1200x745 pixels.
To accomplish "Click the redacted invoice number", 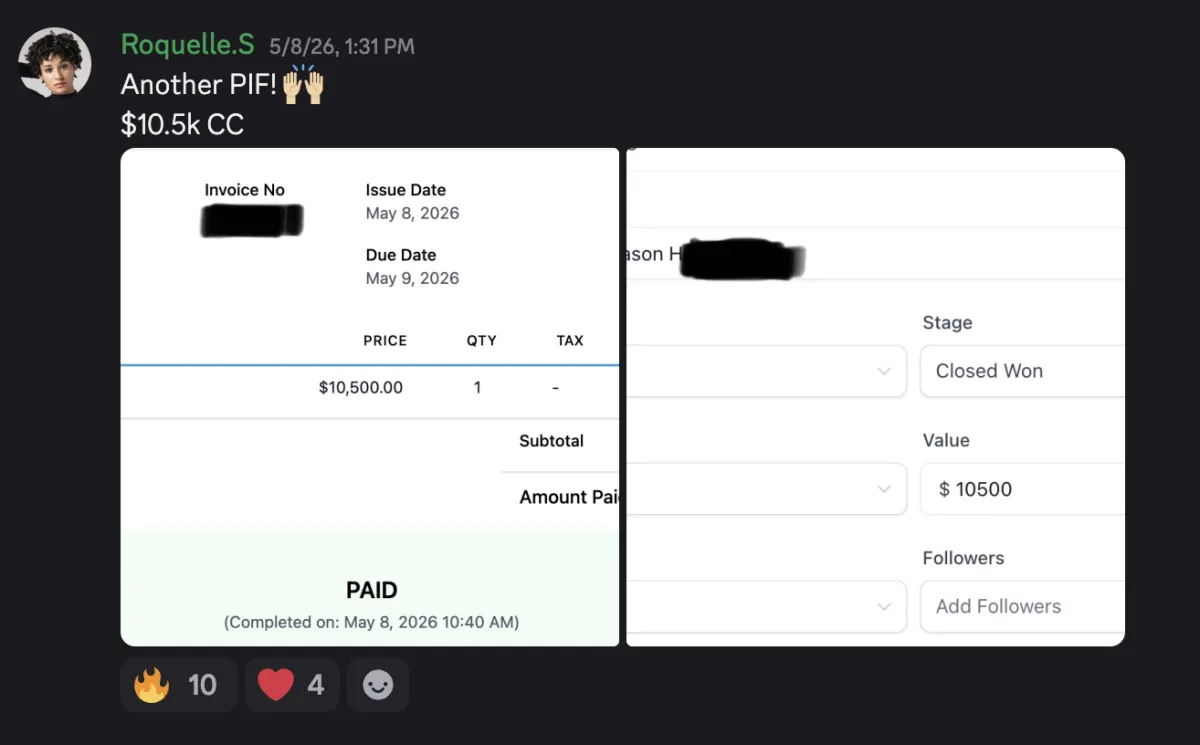I will (x=251, y=220).
